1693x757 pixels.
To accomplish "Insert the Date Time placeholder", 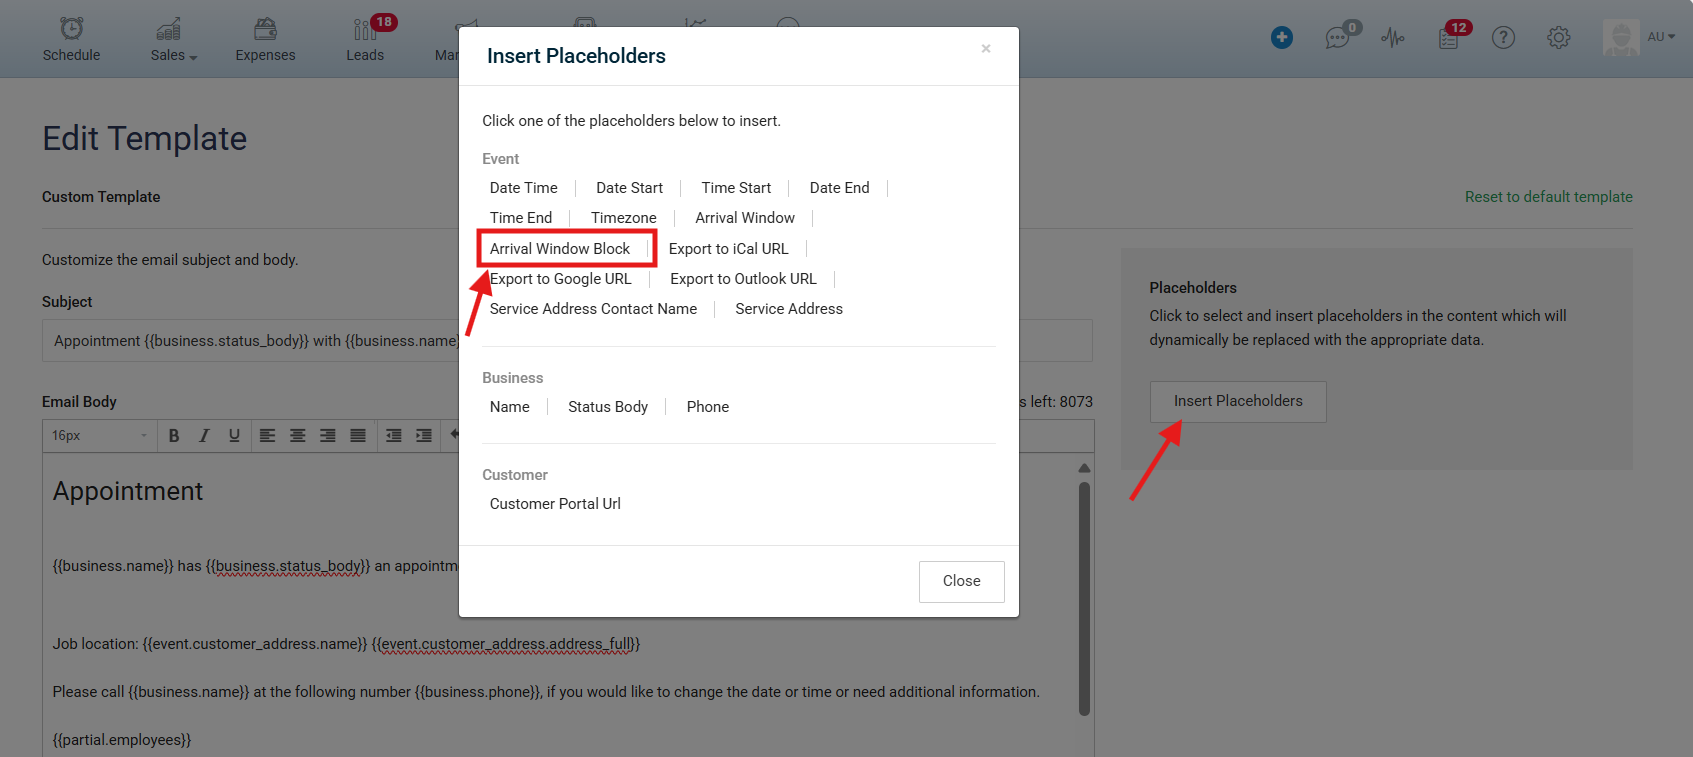I will pos(524,188).
